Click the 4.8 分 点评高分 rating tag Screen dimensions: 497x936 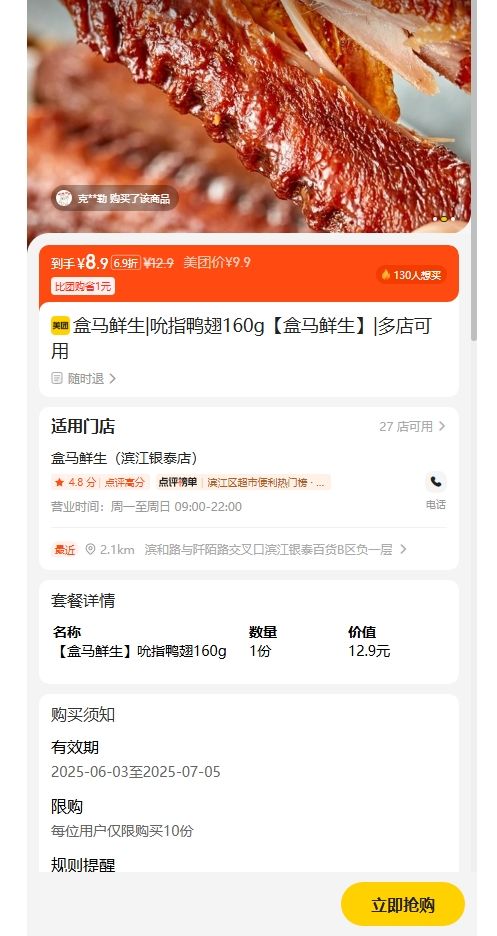[x=100, y=482]
